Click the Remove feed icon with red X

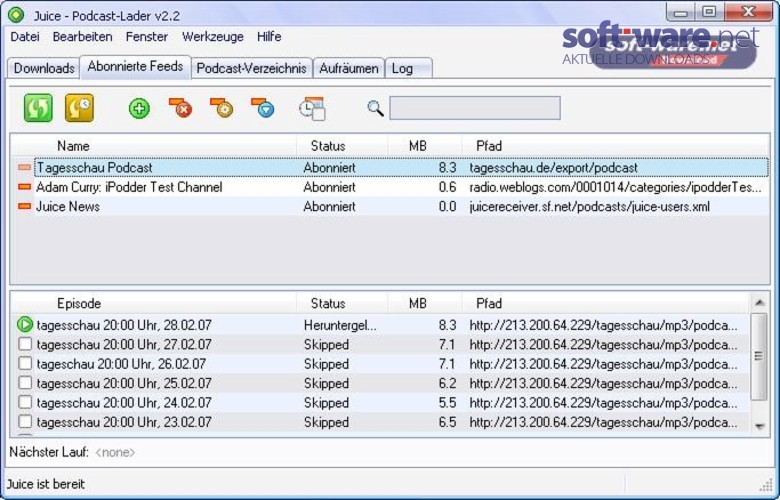tap(180, 107)
